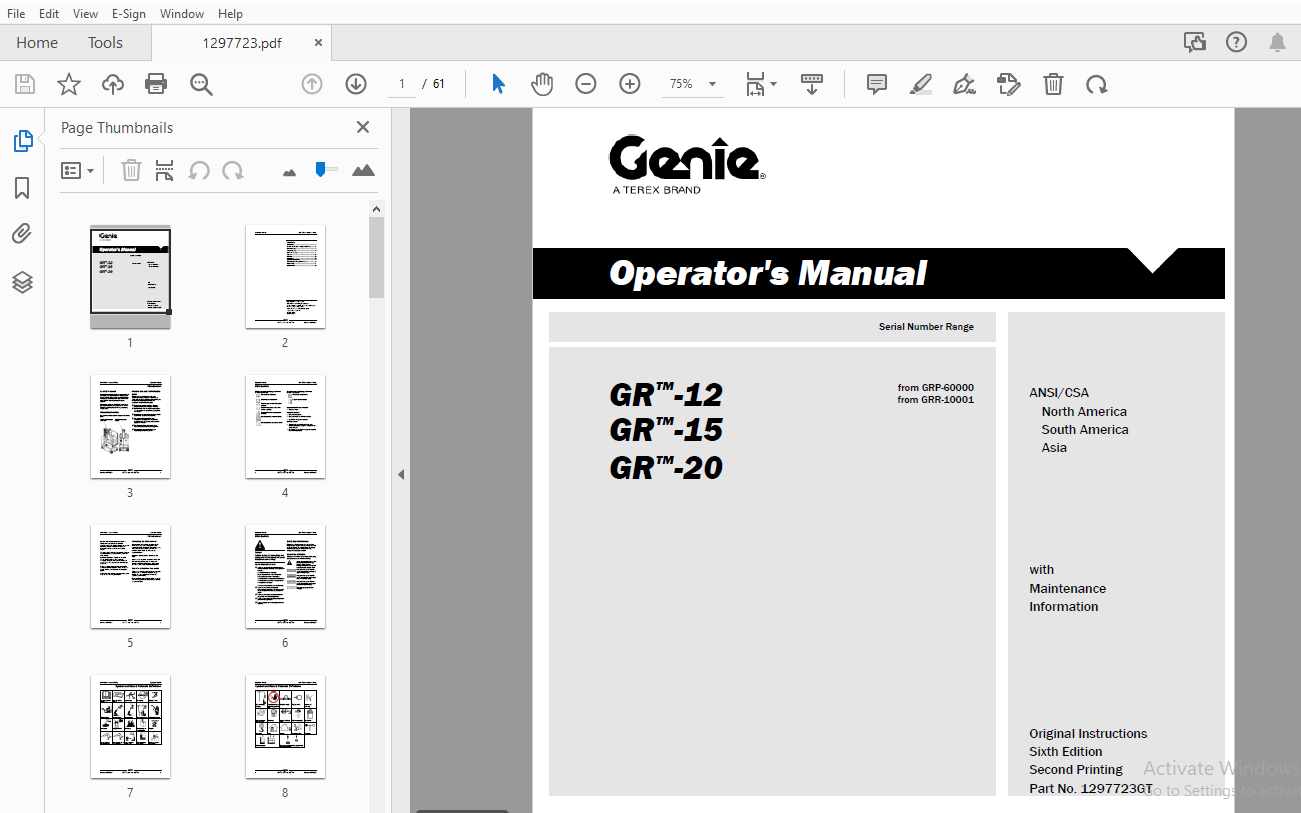Open the Edit menu
The image size is (1301, 813).
click(49, 14)
